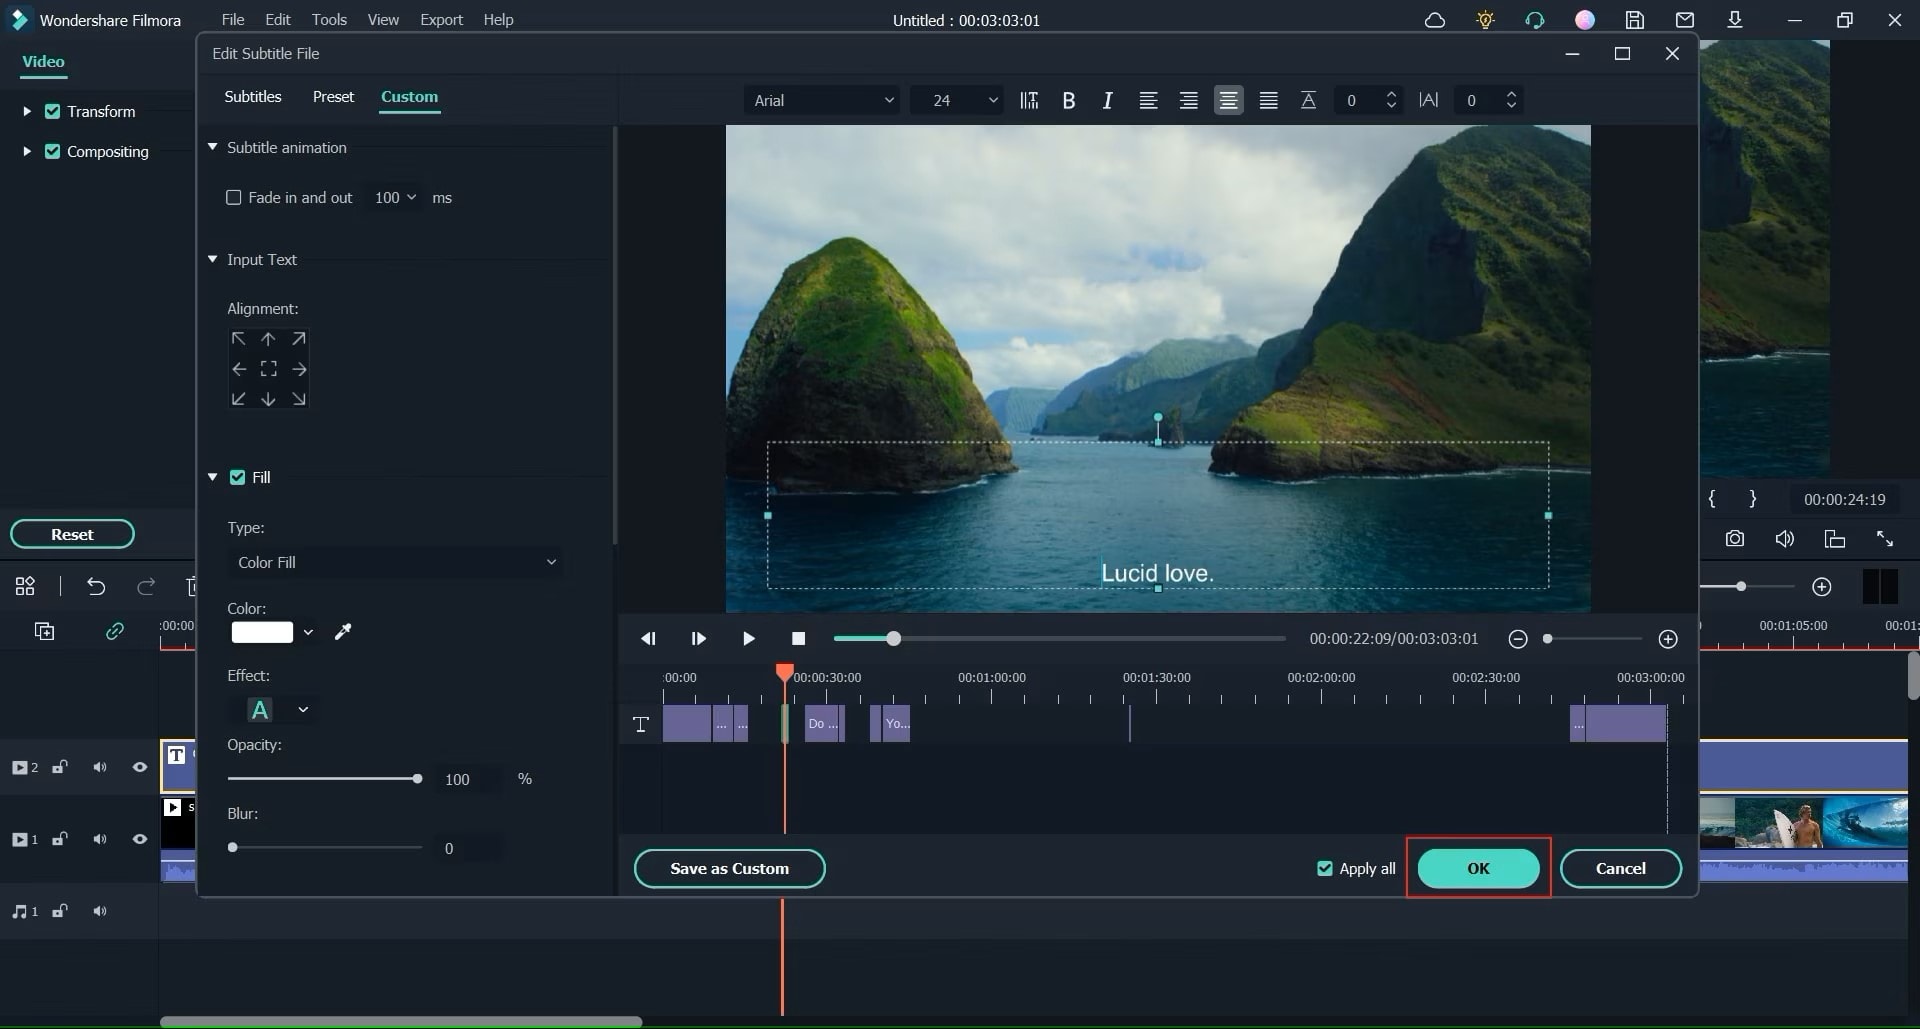Align subtitle to top-left corner

(x=238, y=339)
